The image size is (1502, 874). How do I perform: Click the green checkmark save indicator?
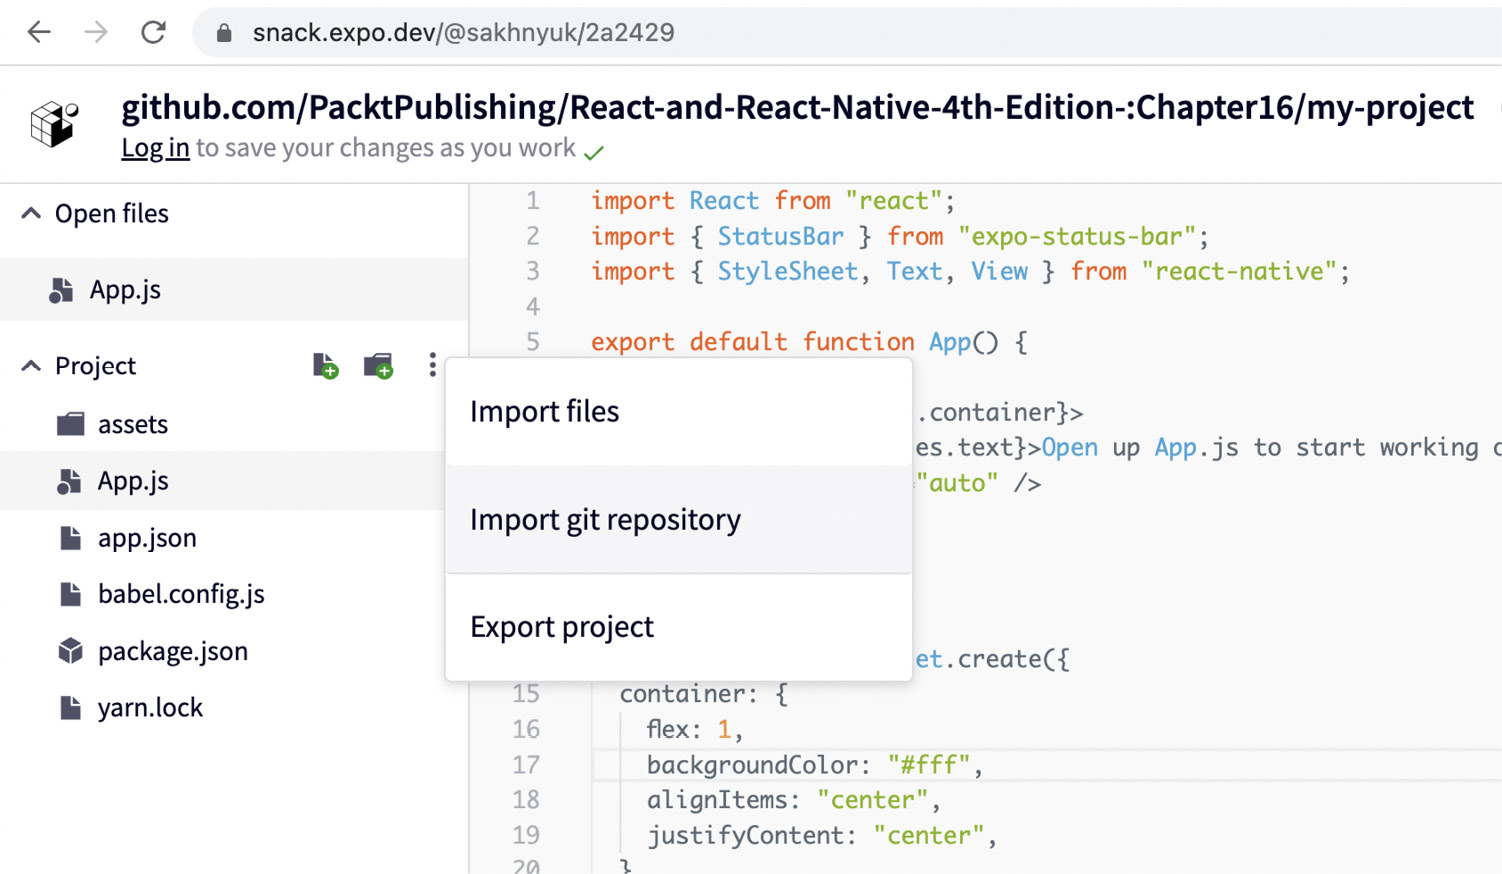tap(594, 152)
